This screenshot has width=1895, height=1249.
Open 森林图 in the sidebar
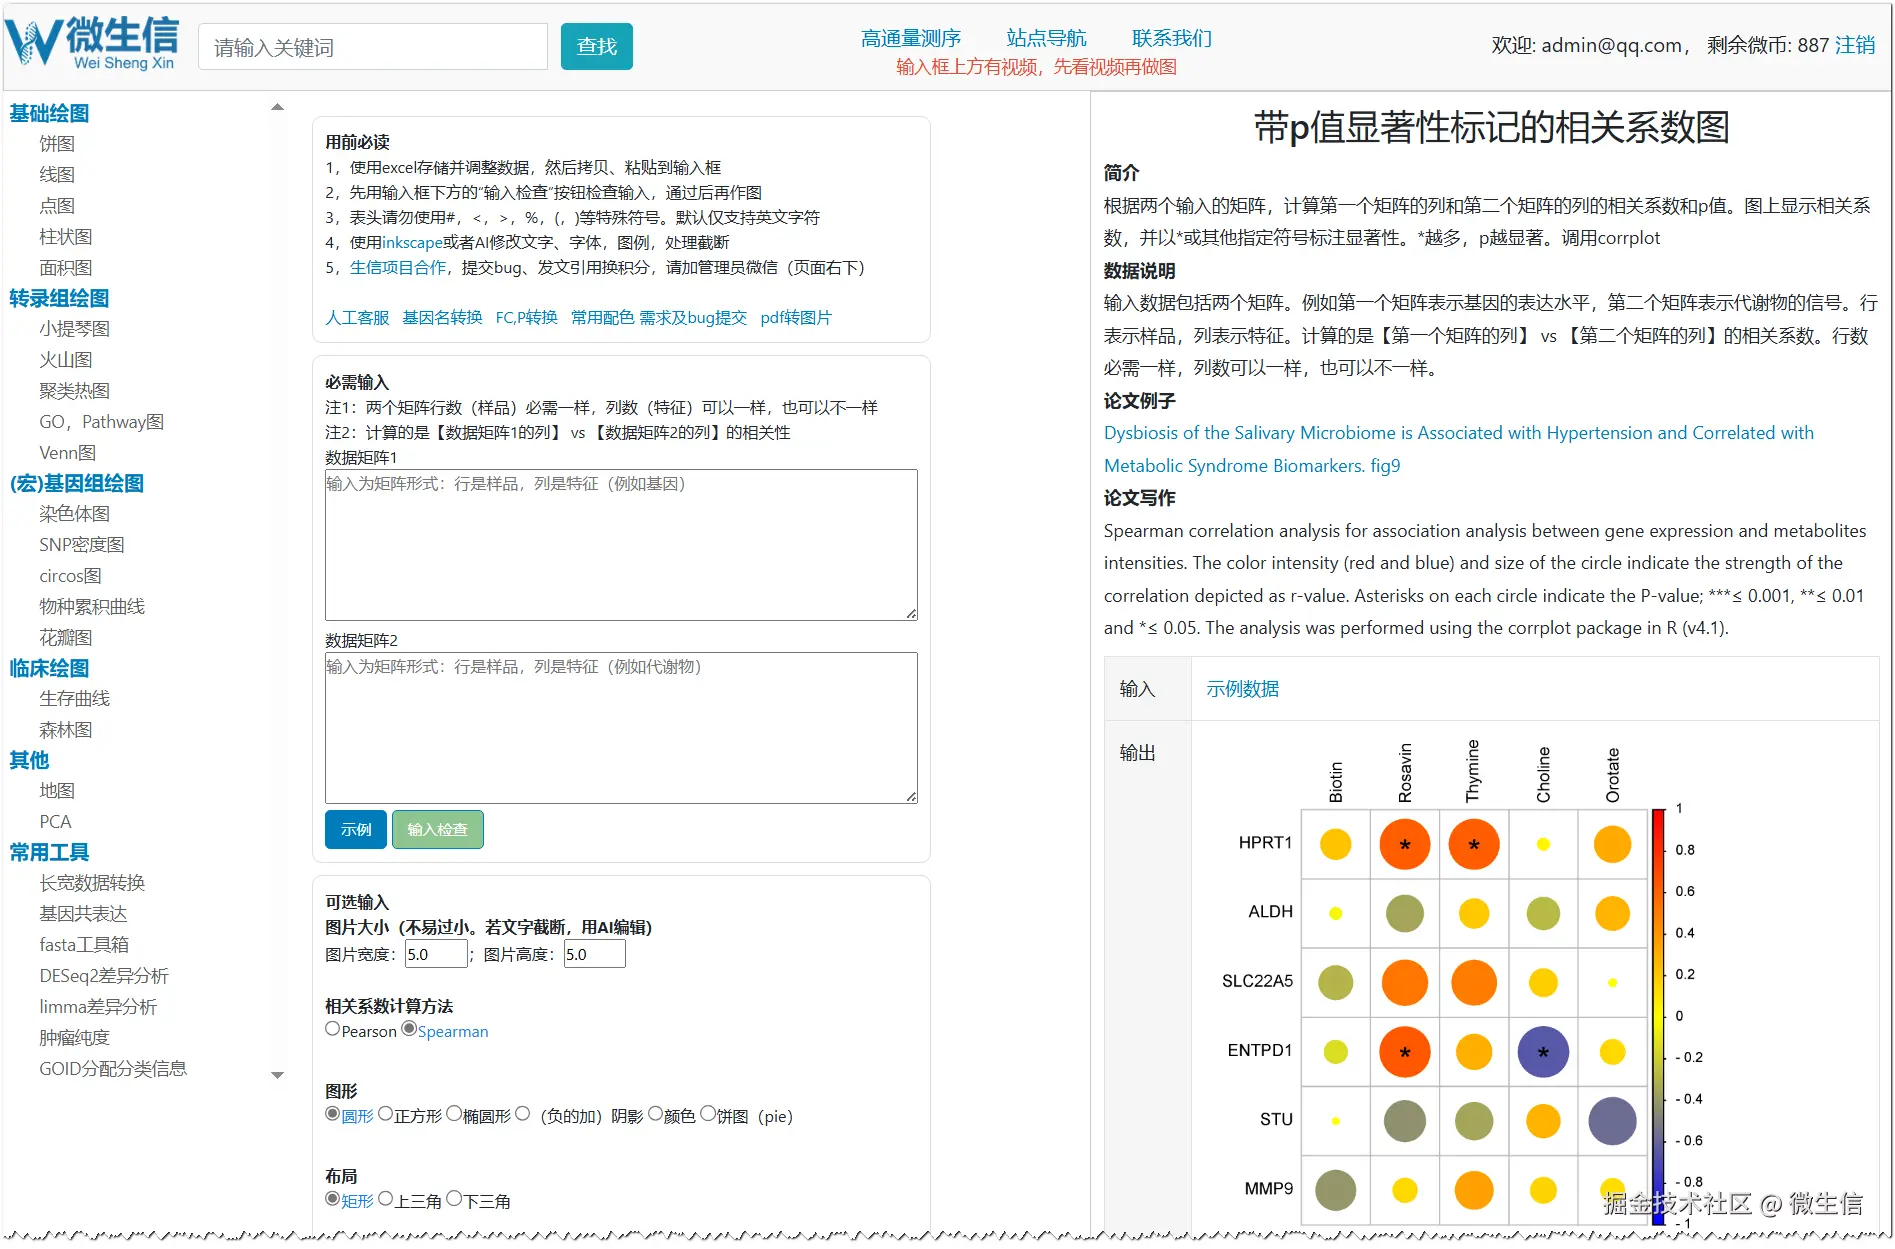66,730
